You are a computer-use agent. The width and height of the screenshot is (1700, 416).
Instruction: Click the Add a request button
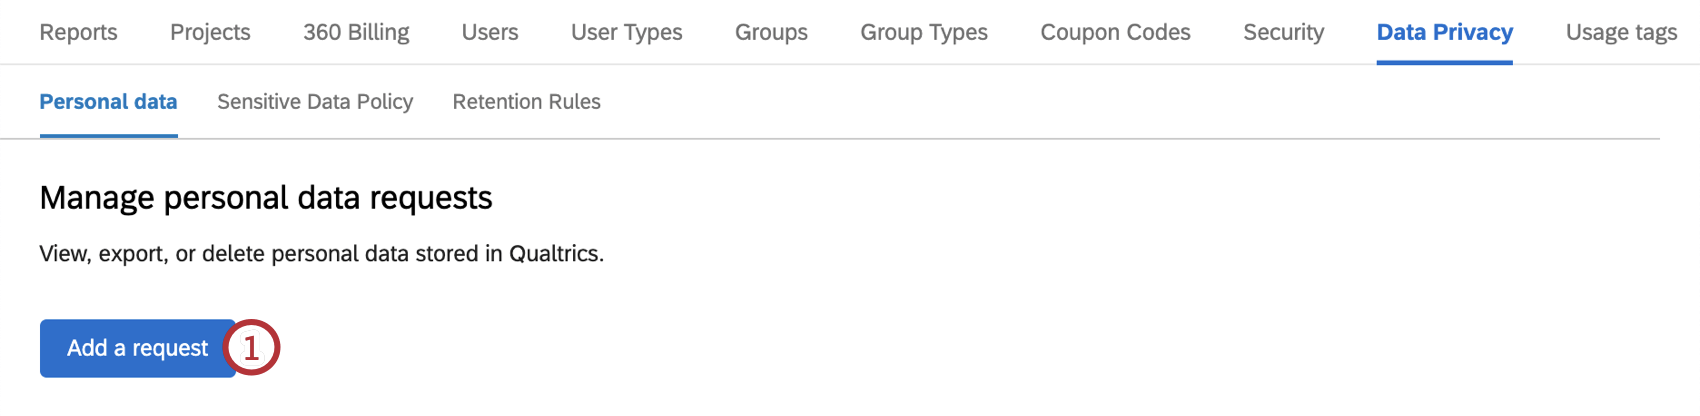[x=137, y=348]
